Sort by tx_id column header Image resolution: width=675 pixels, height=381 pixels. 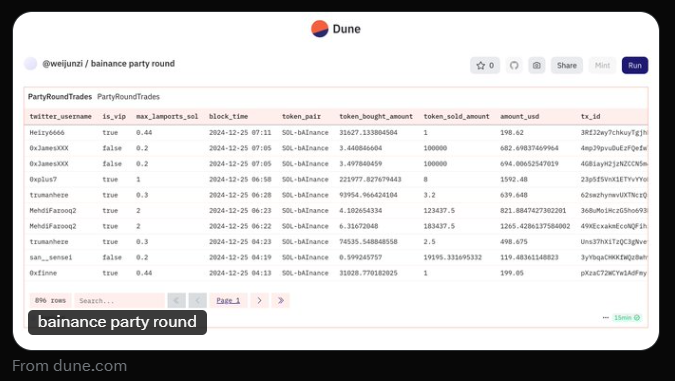pyautogui.click(x=591, y=117)
